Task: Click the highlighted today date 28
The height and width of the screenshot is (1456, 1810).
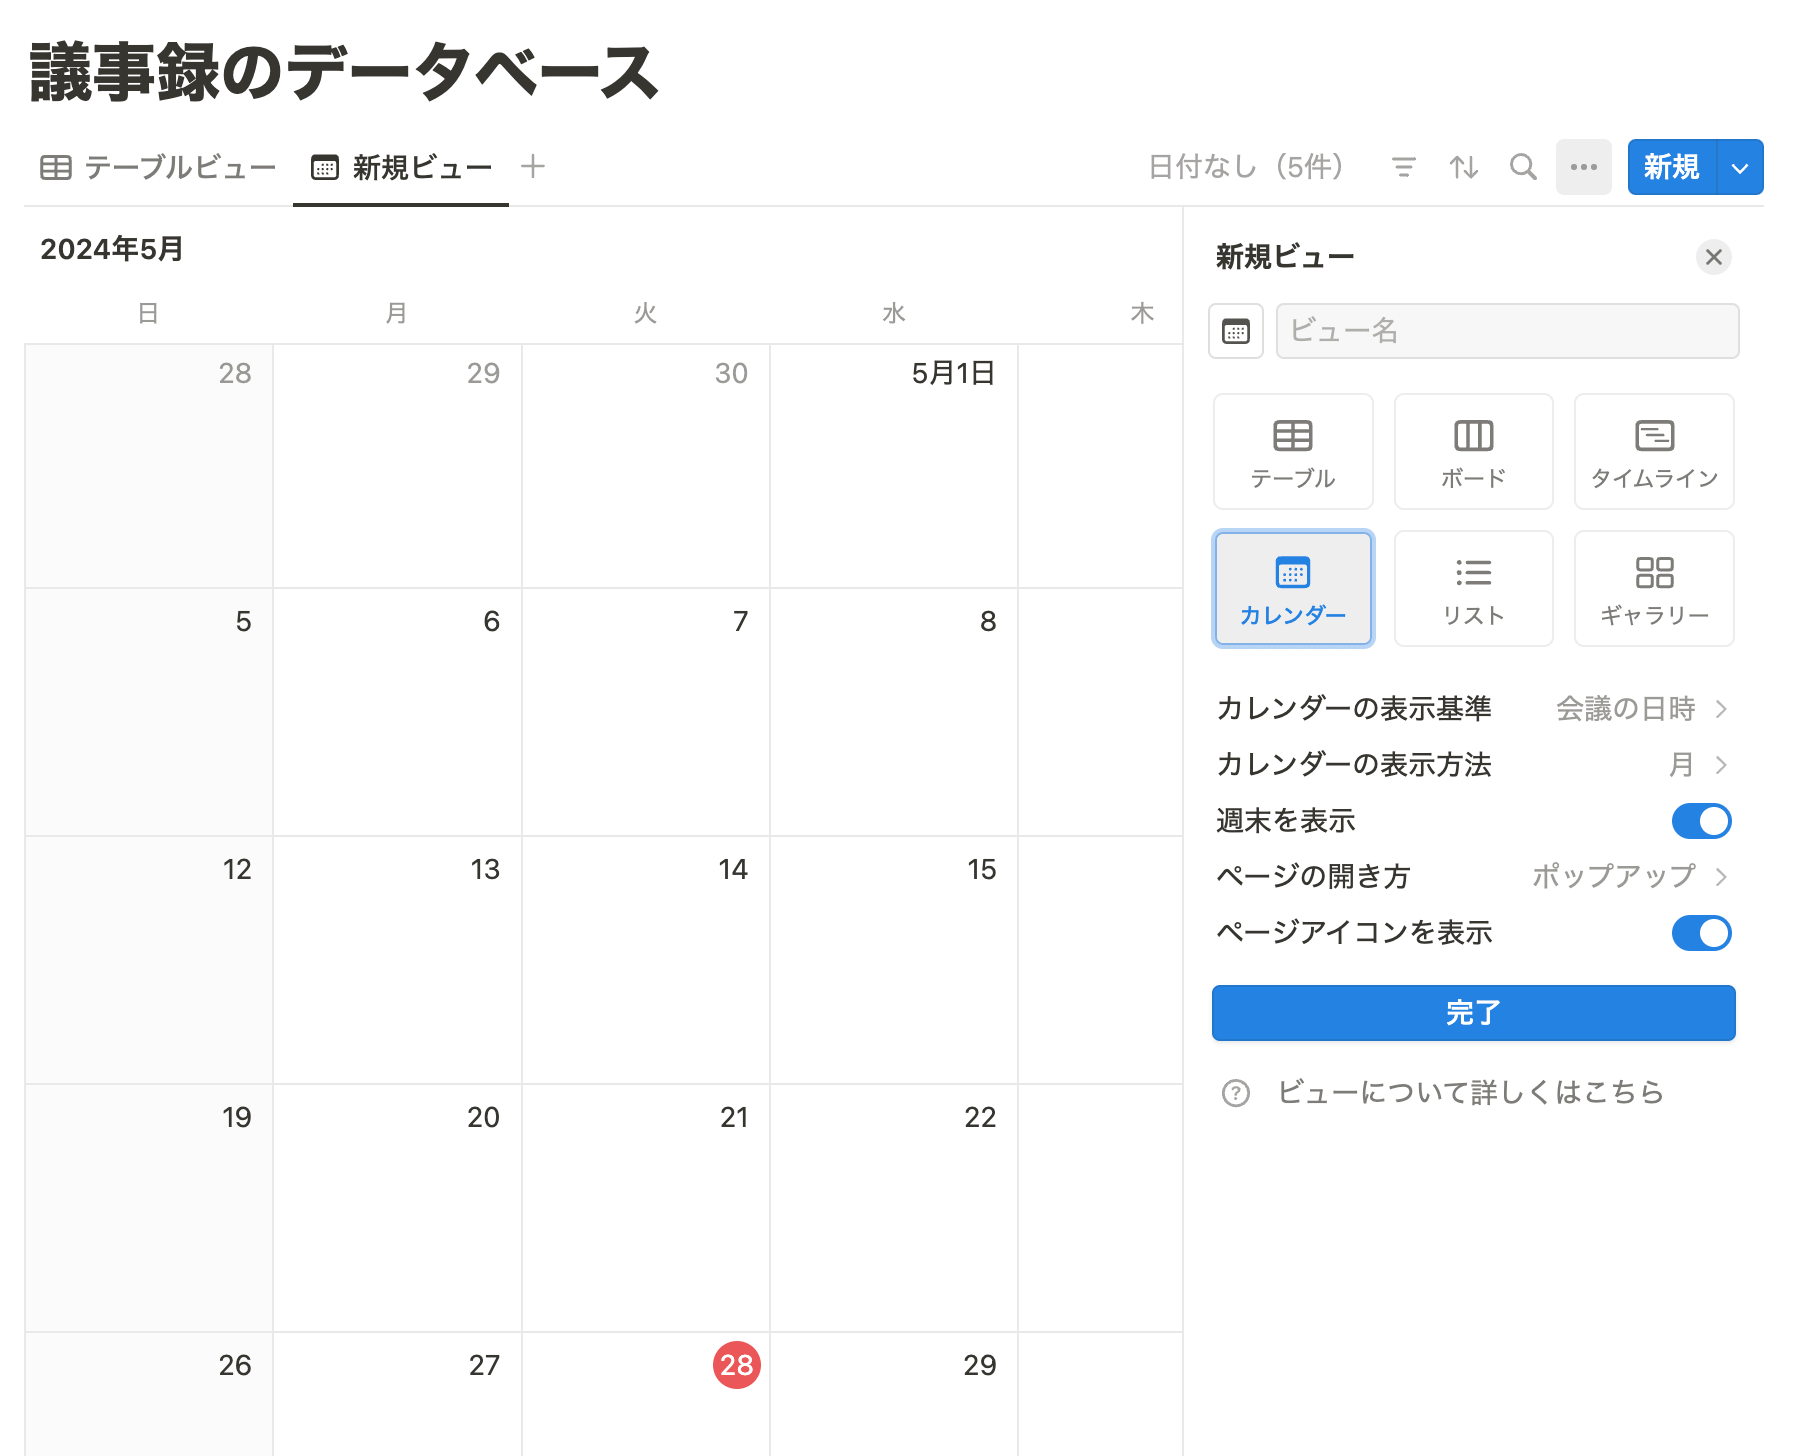Action: pos(737,1365)
